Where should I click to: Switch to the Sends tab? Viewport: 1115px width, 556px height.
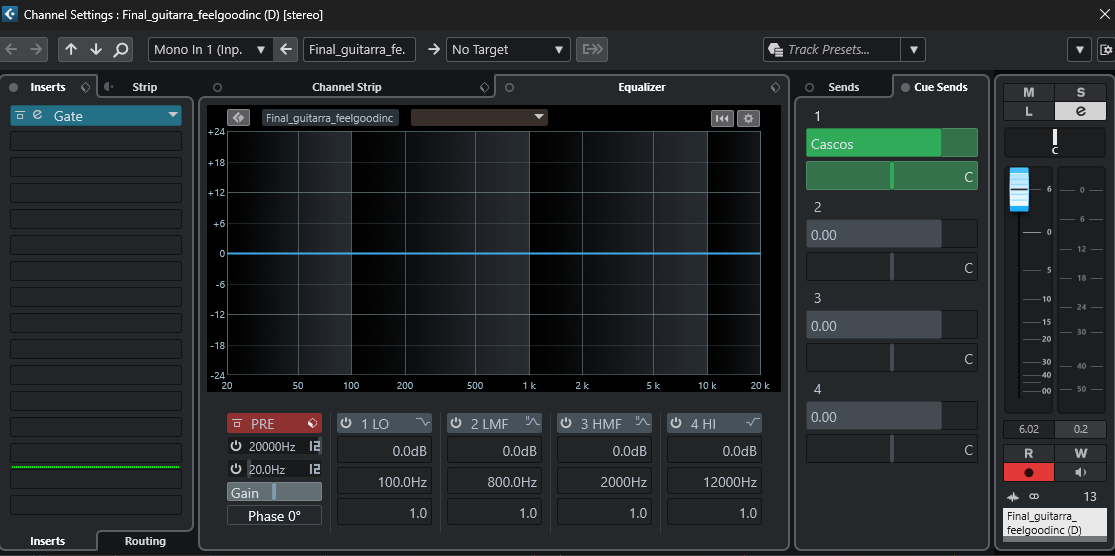pyautogui.click(x=843, y=87)
